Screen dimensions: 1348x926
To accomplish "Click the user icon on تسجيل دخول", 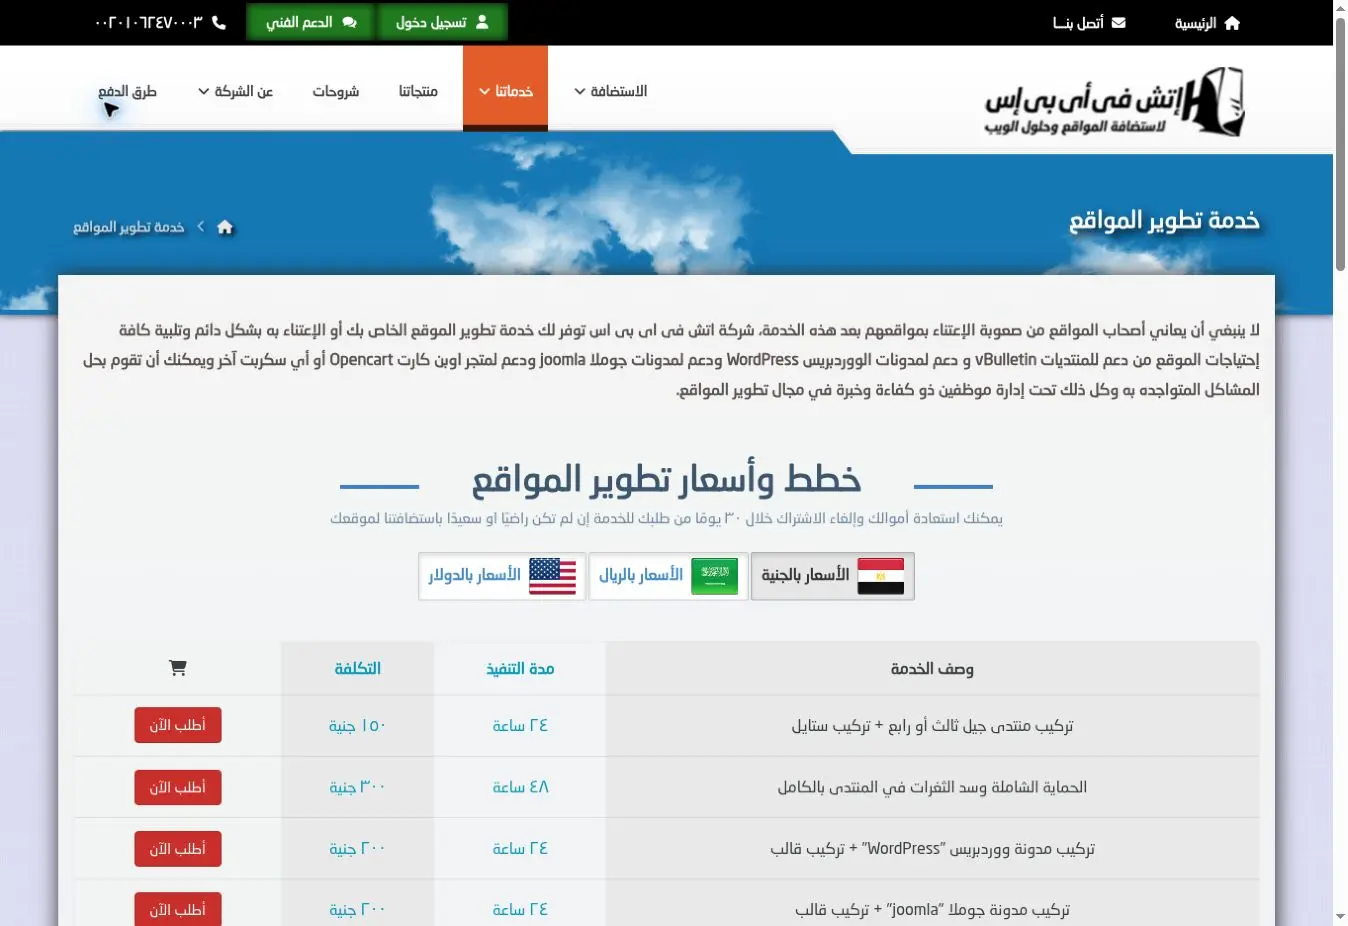I will [482, 22].
